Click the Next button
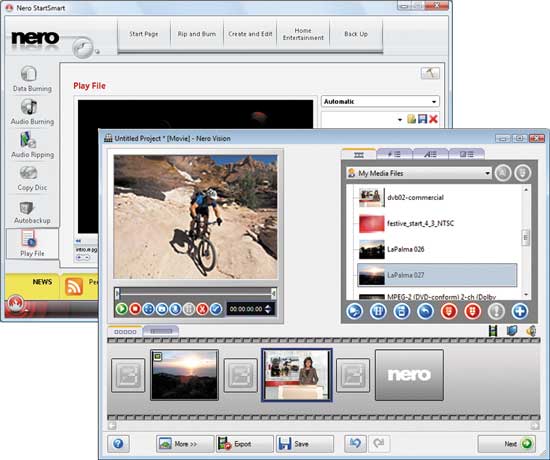This screenshot has width=550, height=460. click(507, 444)
